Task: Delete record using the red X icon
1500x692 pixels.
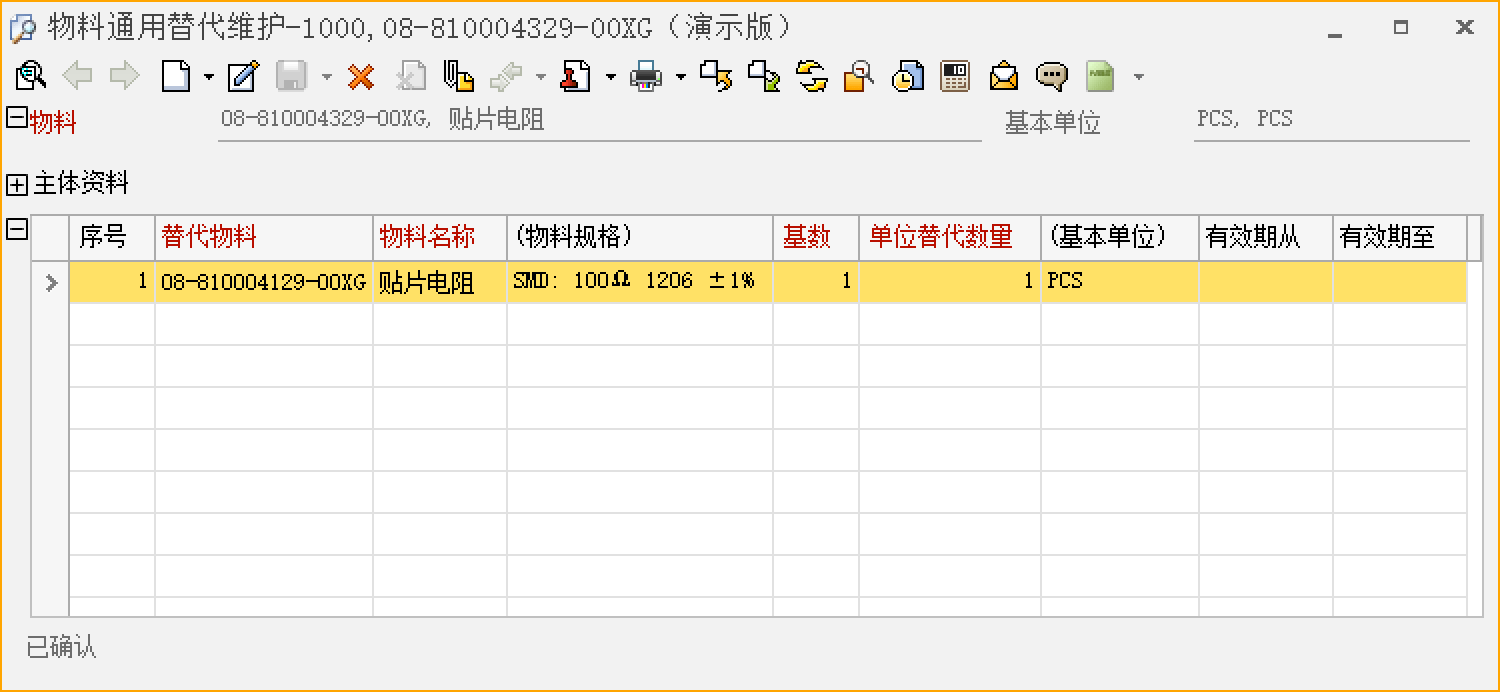Action: pos(360,76)
